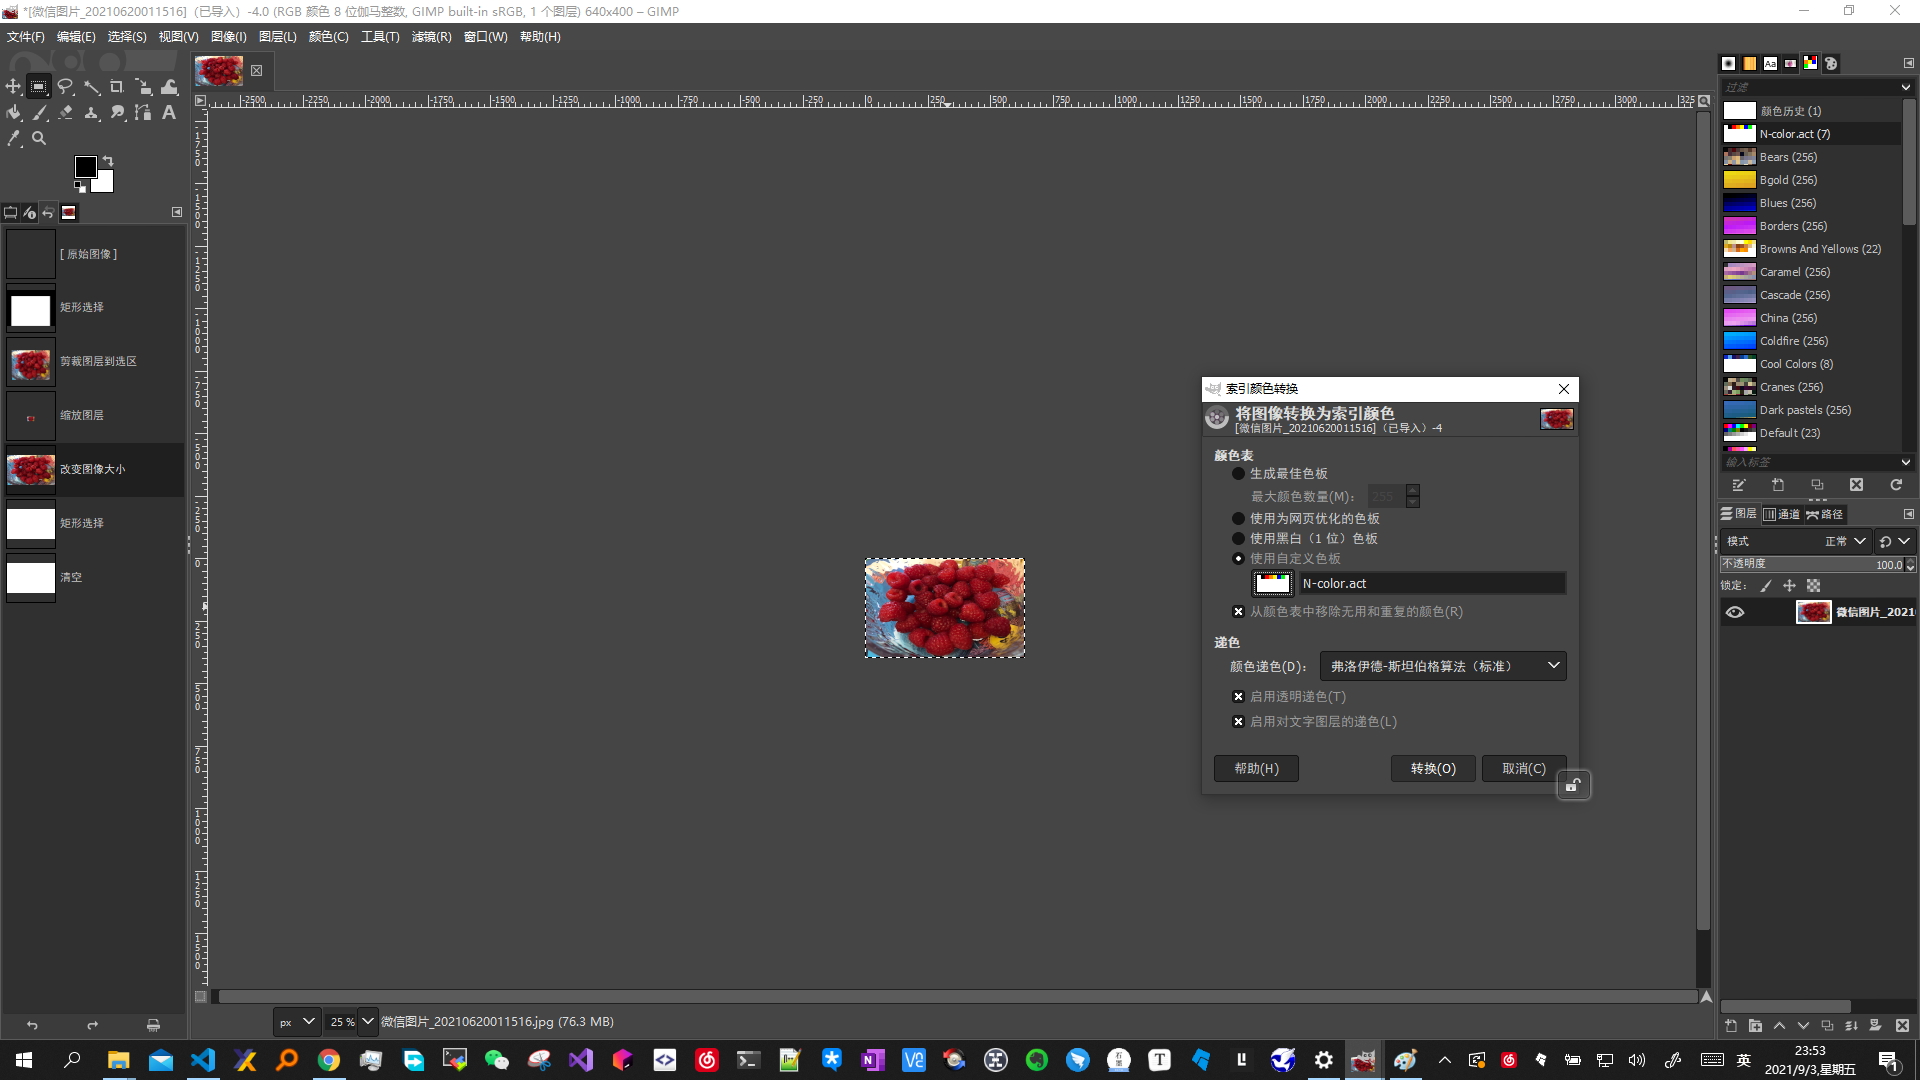This screenshot has height=1080, width=1920.
Task: Open the 滤镜(R) menu
Action: pyautogui.click(x=431, y=37)
